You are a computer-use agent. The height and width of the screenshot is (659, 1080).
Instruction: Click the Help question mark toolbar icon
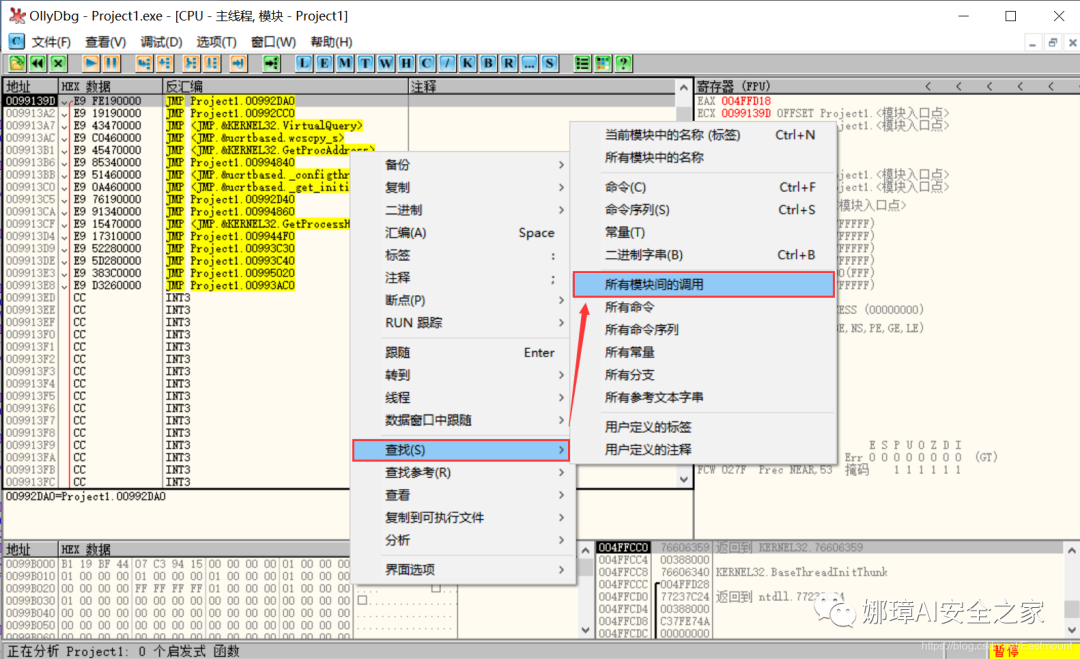tap(623, 63)
